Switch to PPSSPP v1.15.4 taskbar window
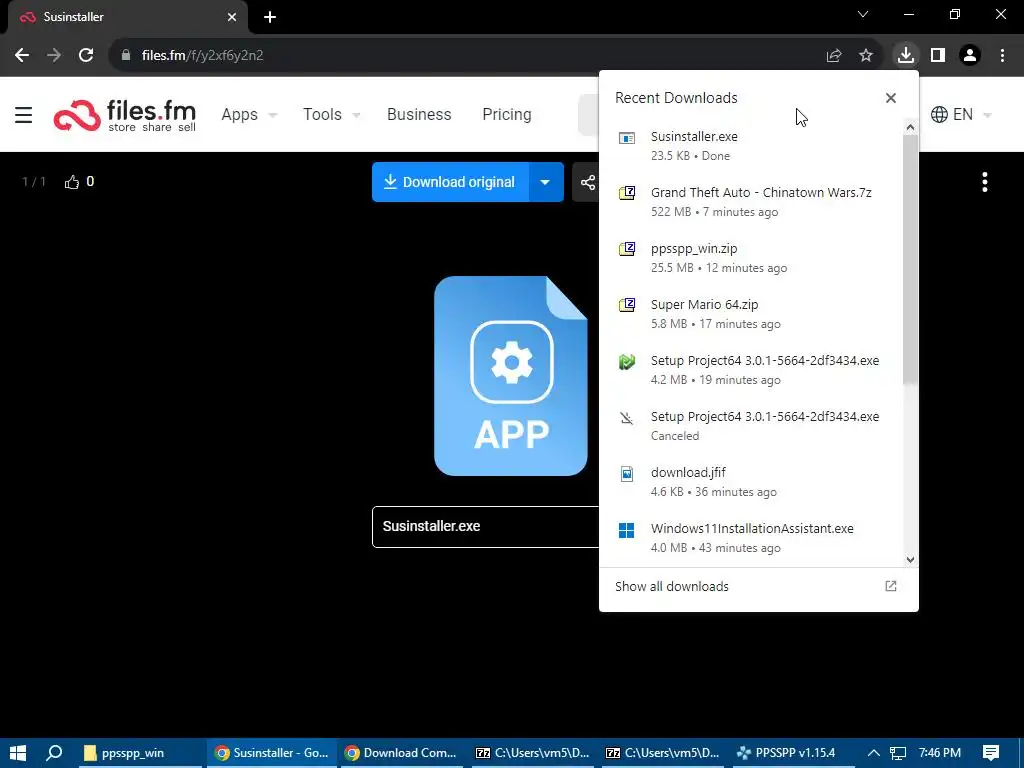This screenshot has height=768, width=1024. tap(794, 753)
